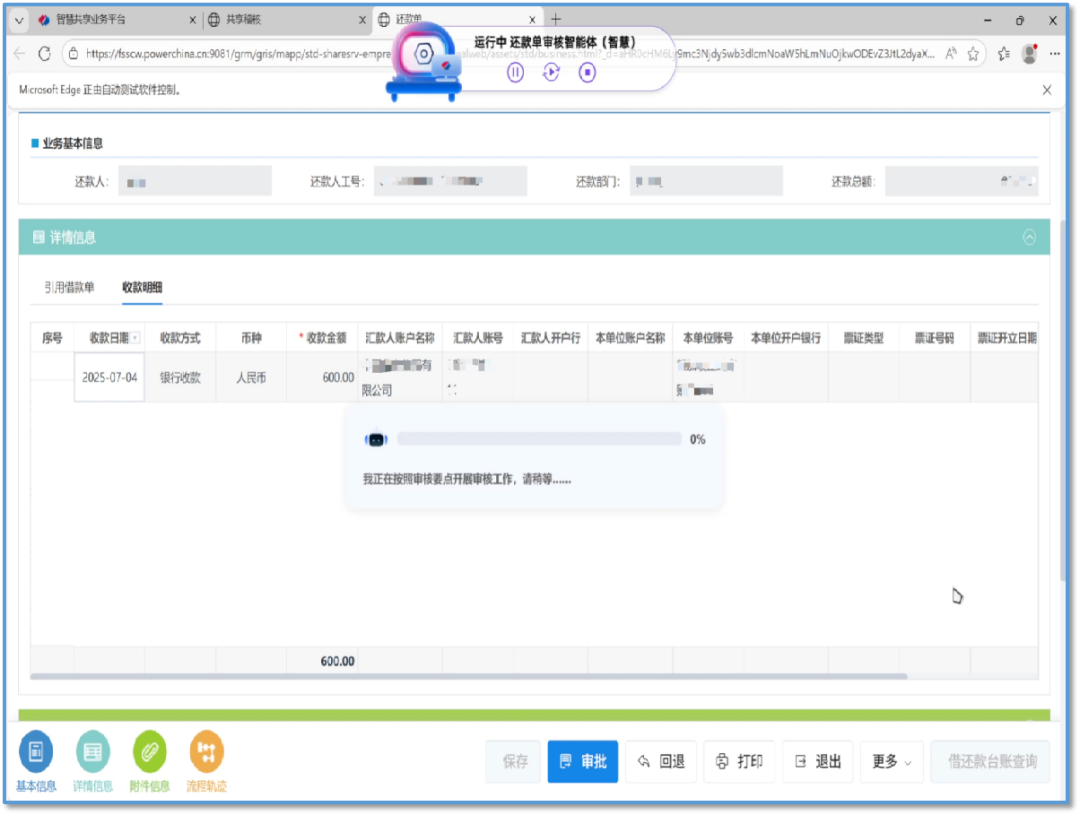The width and height of the screenshot is (1080, 815).
Task: Click the 退出 exit button
Action: click(818, 762)
